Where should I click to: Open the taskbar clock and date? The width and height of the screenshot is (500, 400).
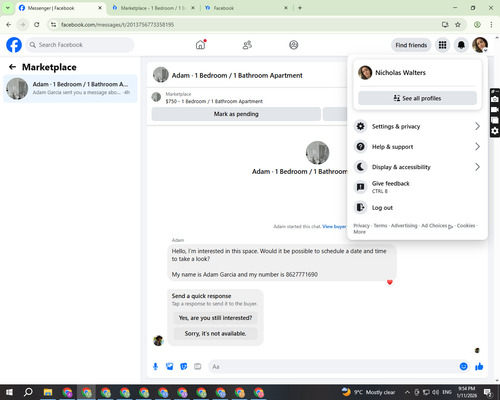point(466,392)
